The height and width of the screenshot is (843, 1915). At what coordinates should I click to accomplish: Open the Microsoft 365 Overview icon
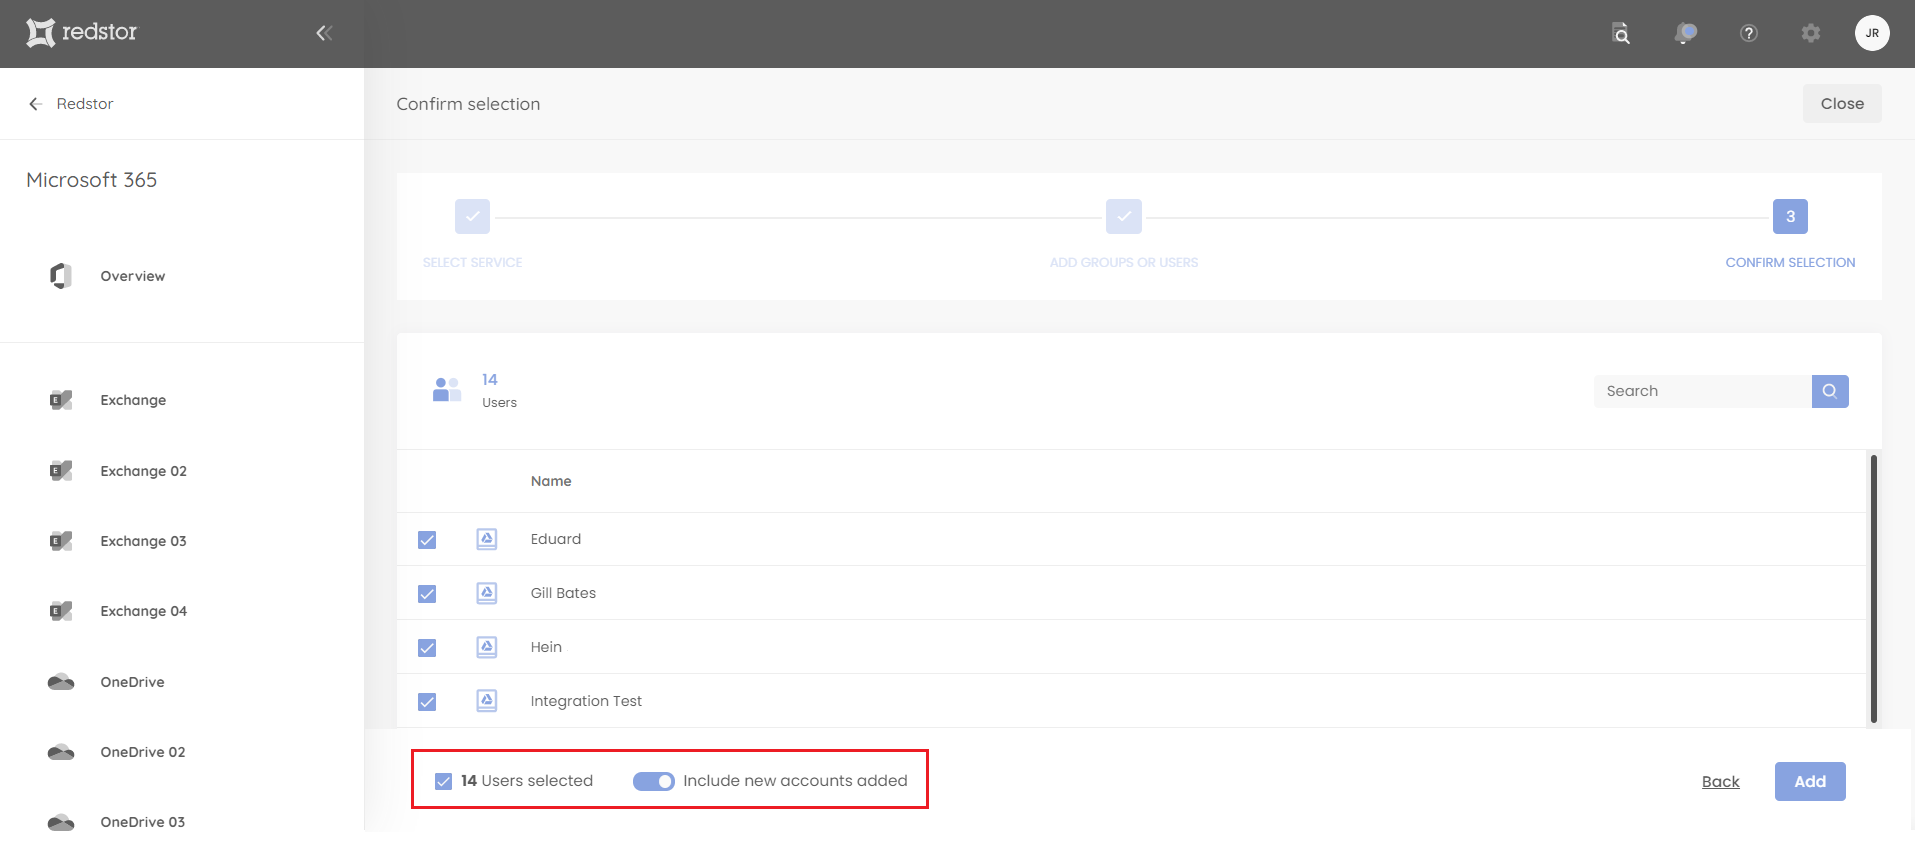tap(61, 276)
